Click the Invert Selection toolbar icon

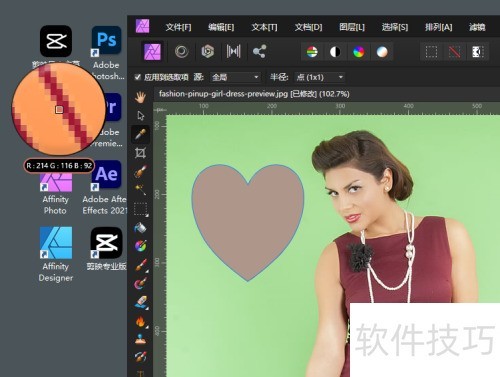tap(478, 52)
